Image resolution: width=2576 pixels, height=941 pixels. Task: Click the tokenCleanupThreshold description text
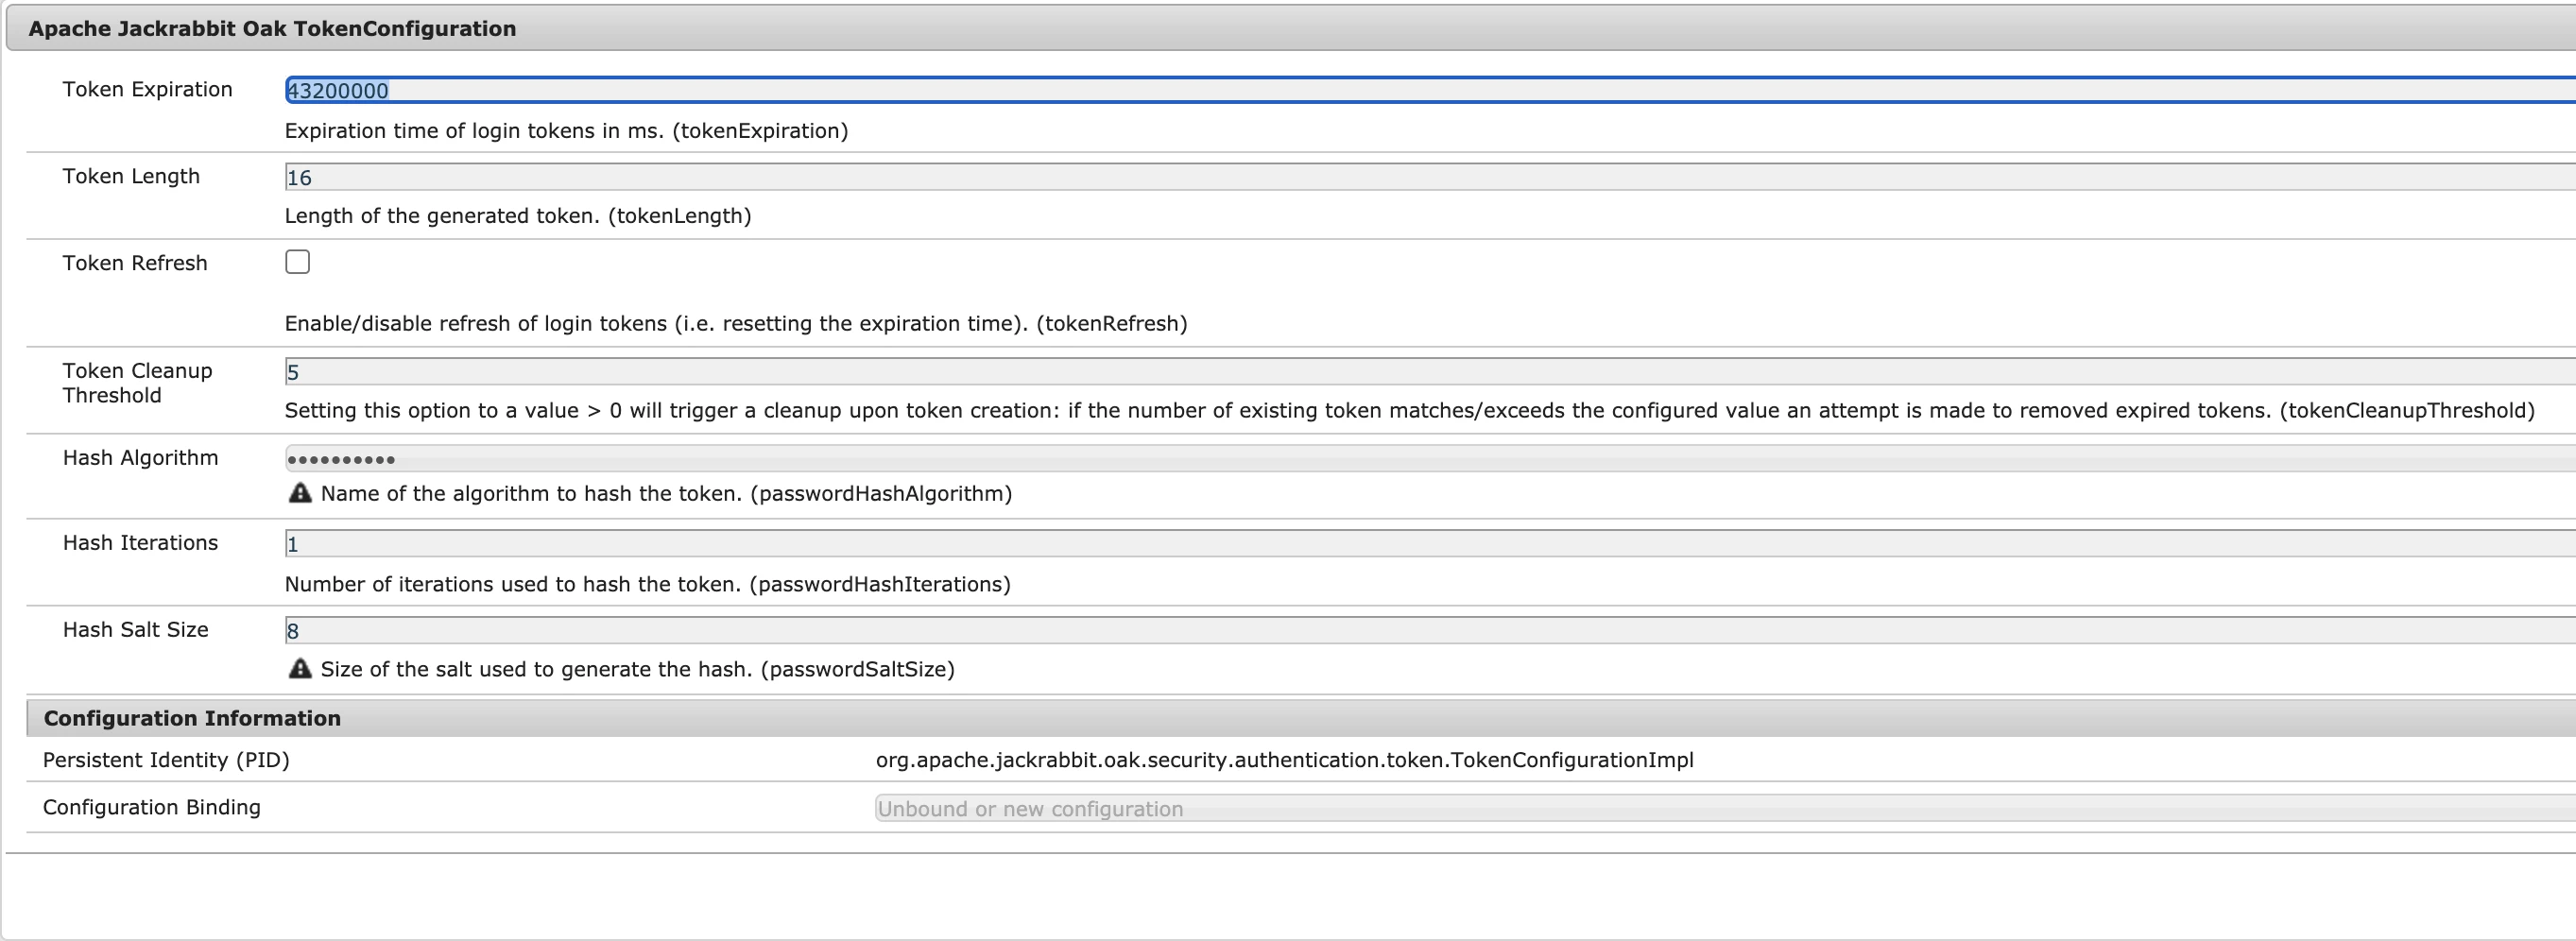(1410, 411)
